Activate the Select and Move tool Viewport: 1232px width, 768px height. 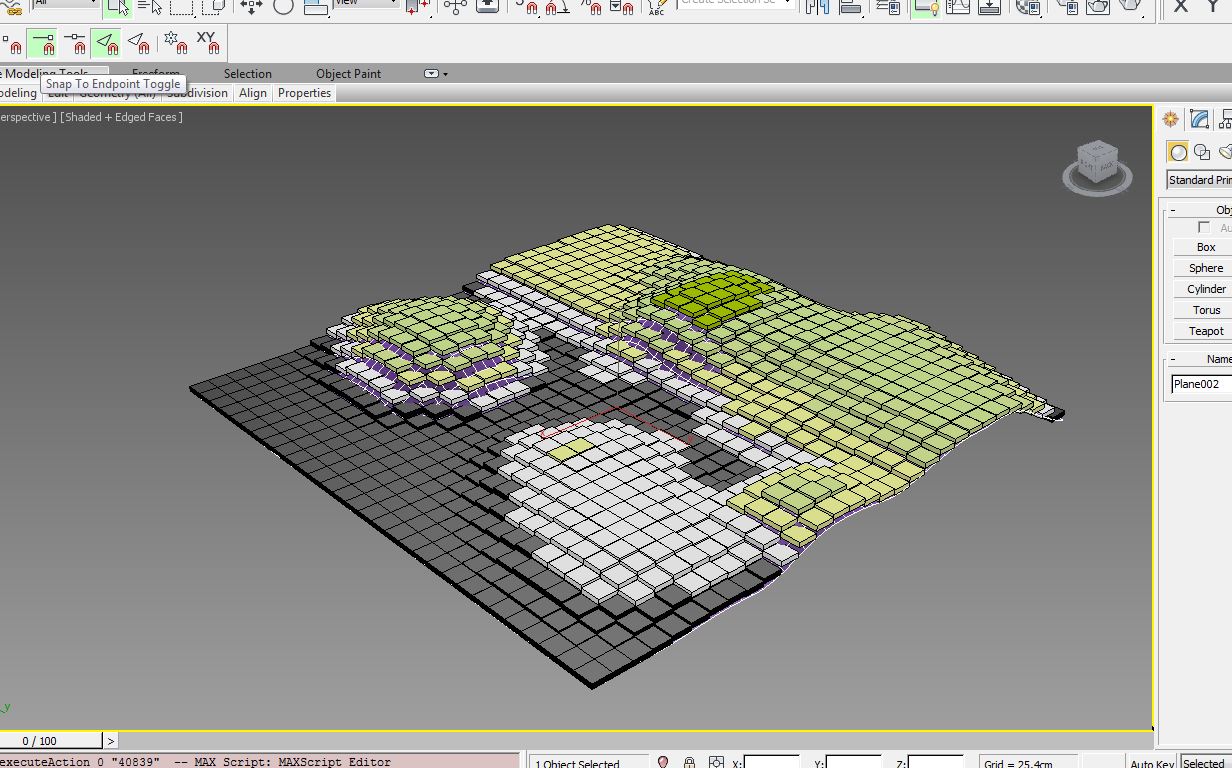(x=251, y=7)
